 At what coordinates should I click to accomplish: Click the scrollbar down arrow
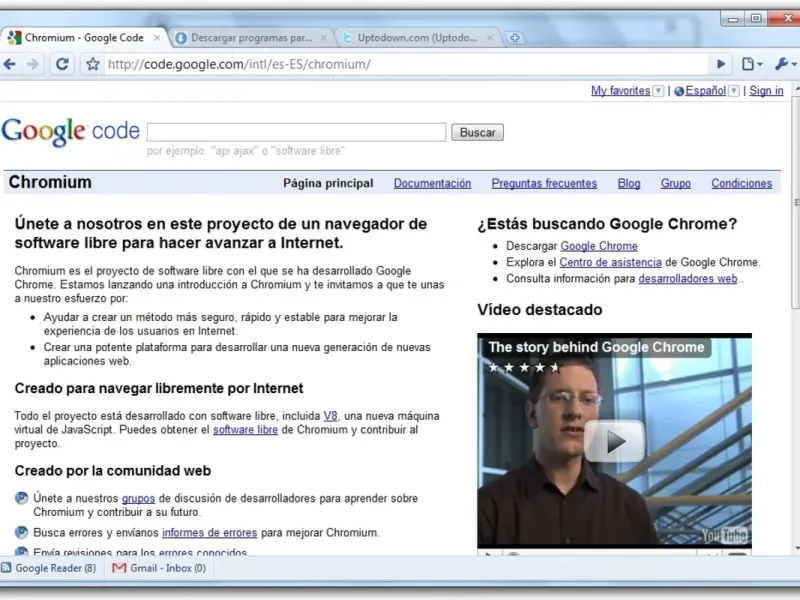[x=796, y=549]
